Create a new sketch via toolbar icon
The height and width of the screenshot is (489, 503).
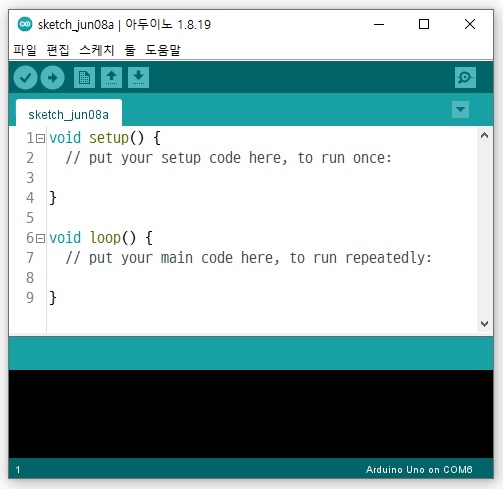tap(84, 78)
